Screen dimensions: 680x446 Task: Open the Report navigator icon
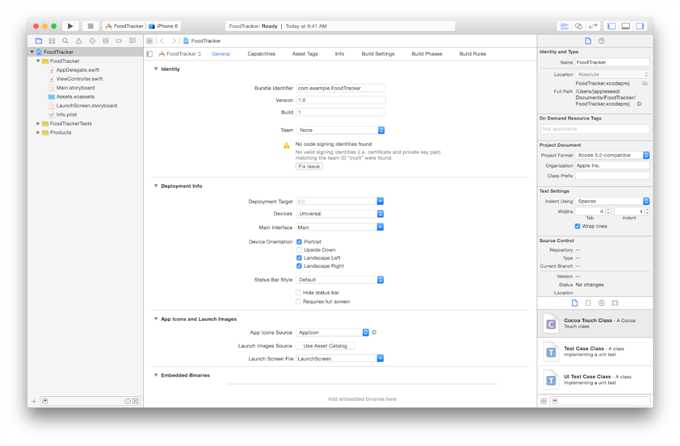click(132, 41)
